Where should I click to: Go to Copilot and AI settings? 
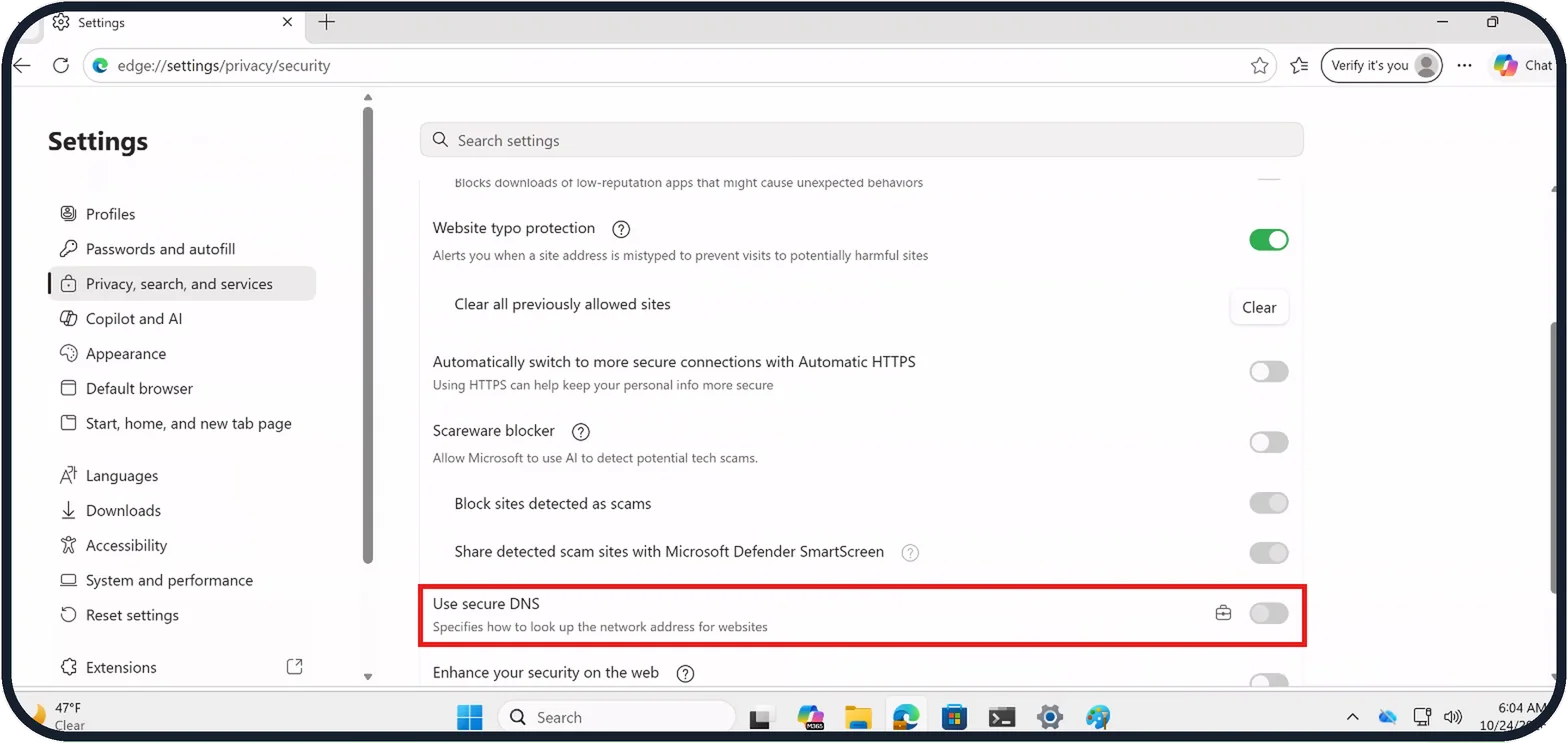tap(182, 319)
